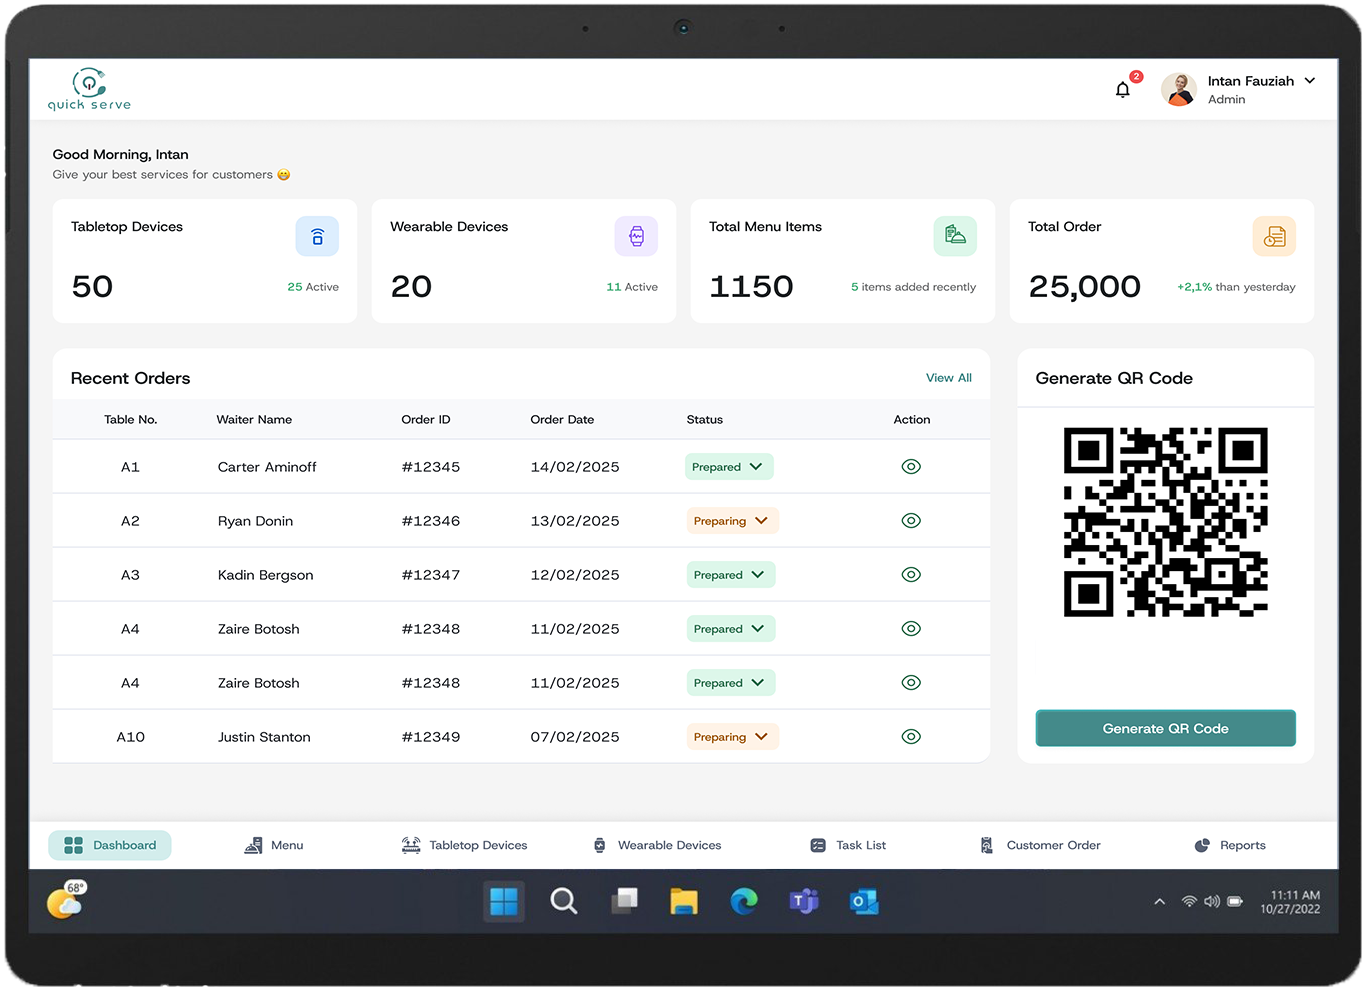
Task: Open the notifications bell
Action: coord(1123,90)
